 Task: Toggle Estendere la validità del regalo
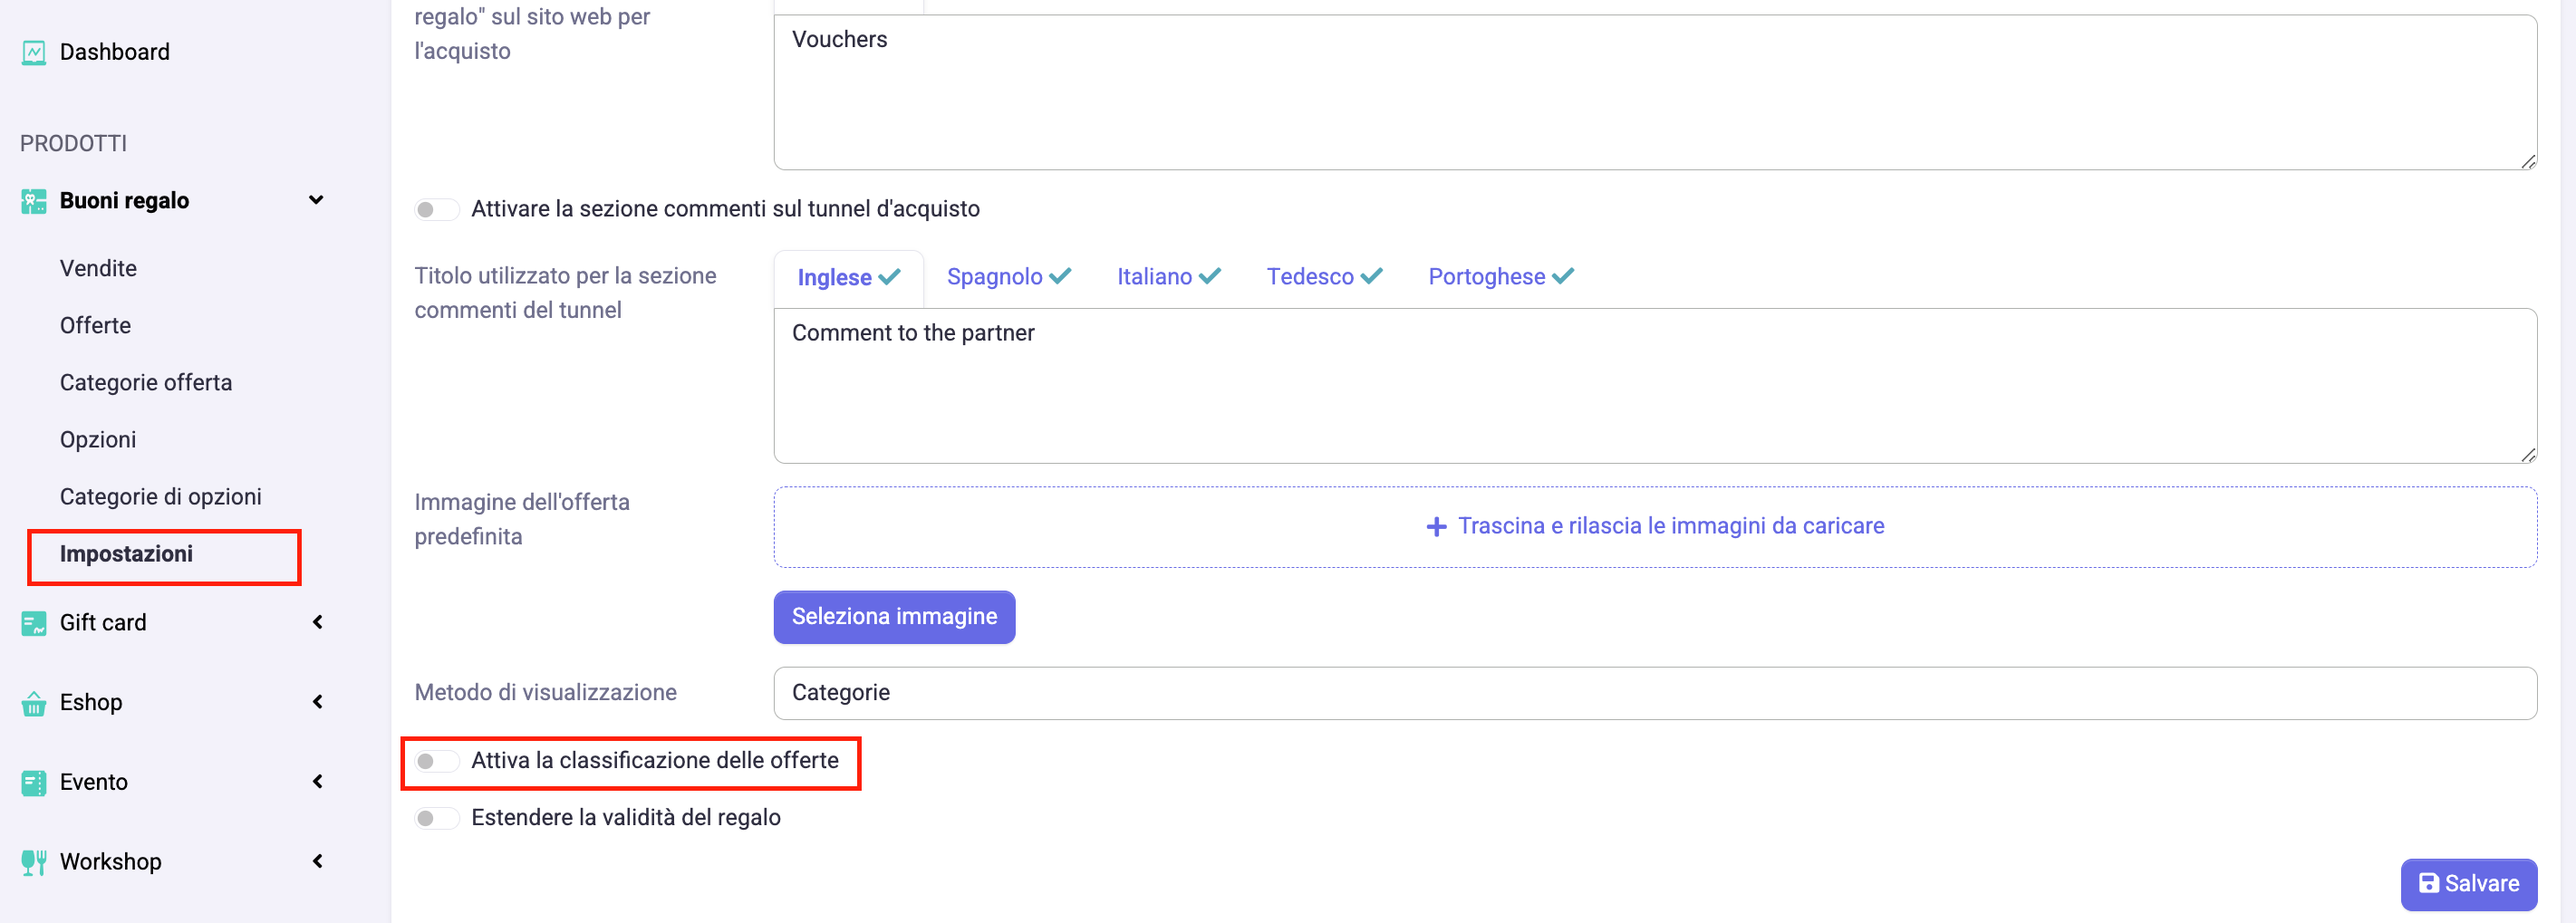(x=436, y=818)
